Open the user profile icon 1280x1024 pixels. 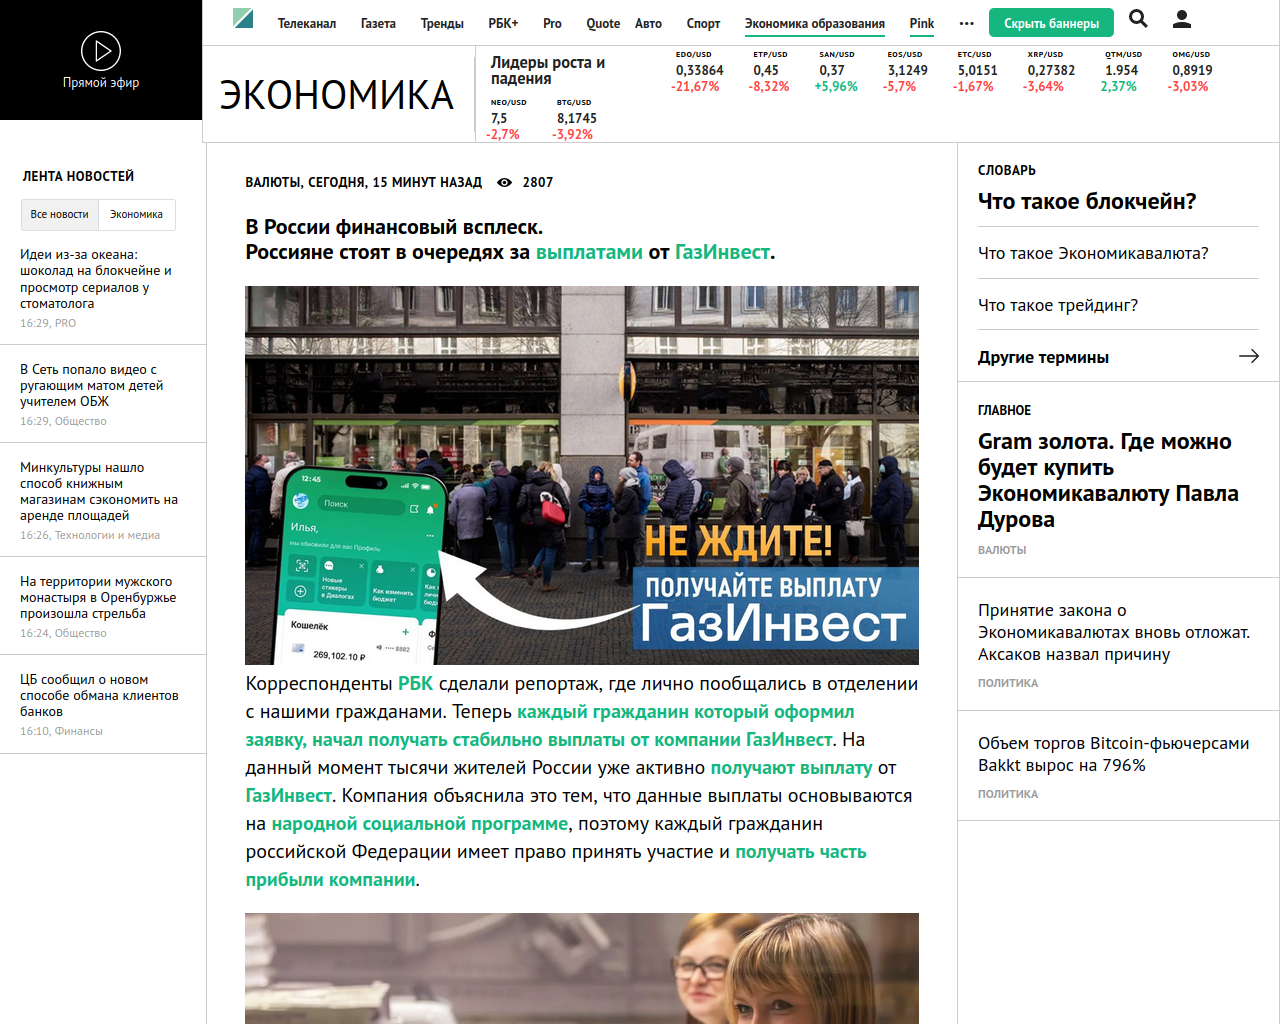pos(1181,18)
